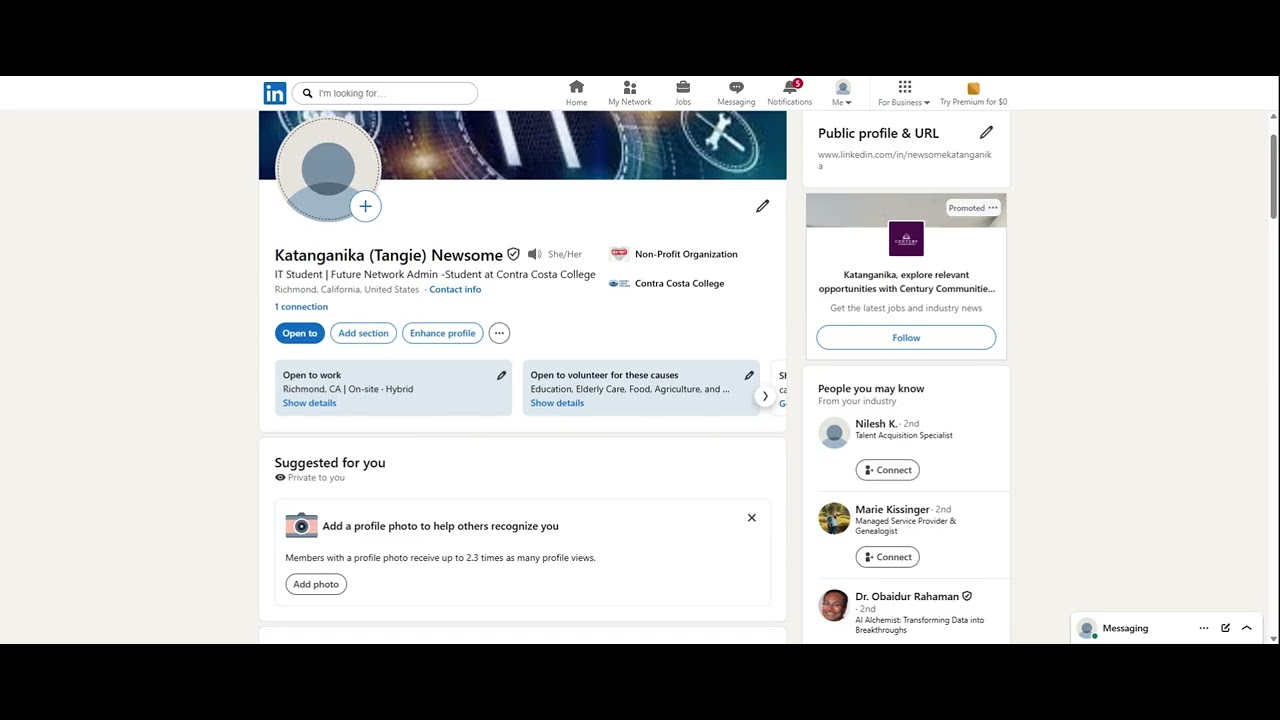1280x720 pixels.
Task: Go to the Jobs section
Action: [x=683, y=93]
